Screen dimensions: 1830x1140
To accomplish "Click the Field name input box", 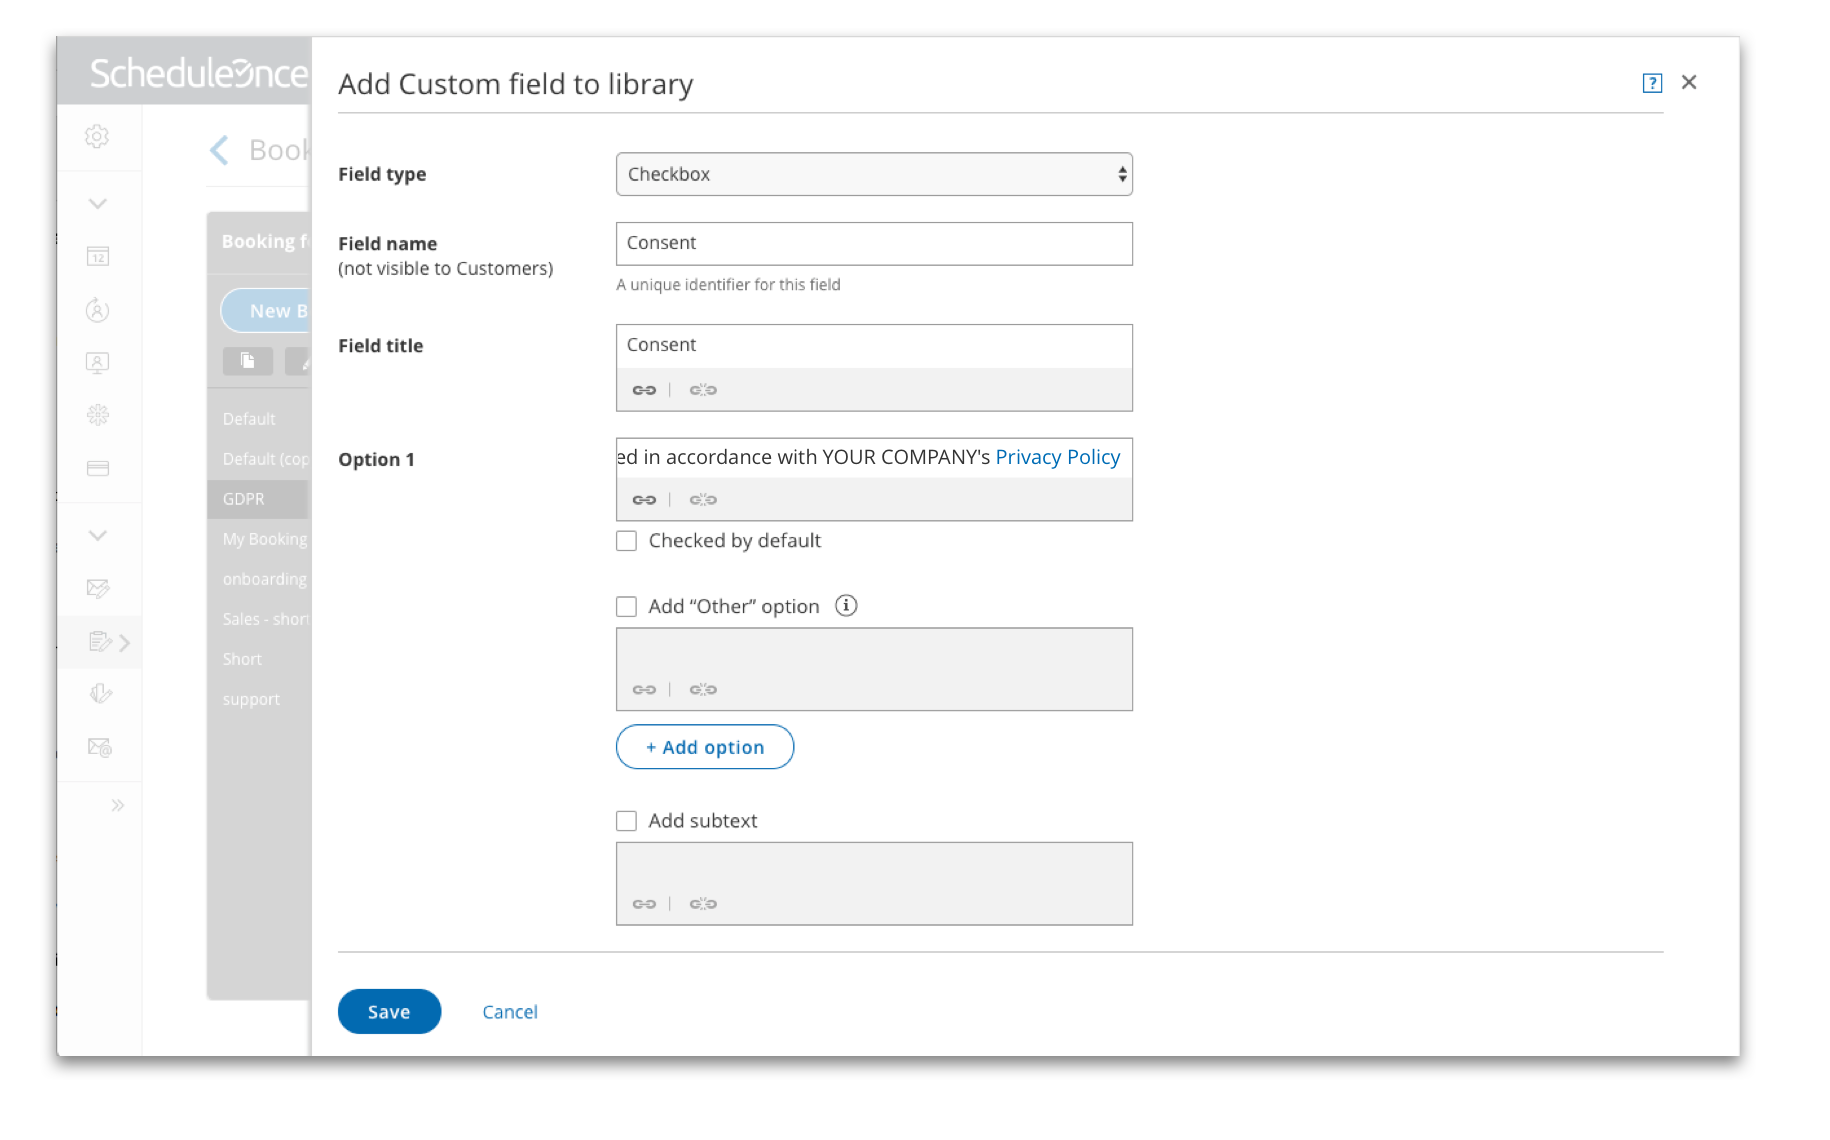I will pyautogui.click(x=874, y=244).
